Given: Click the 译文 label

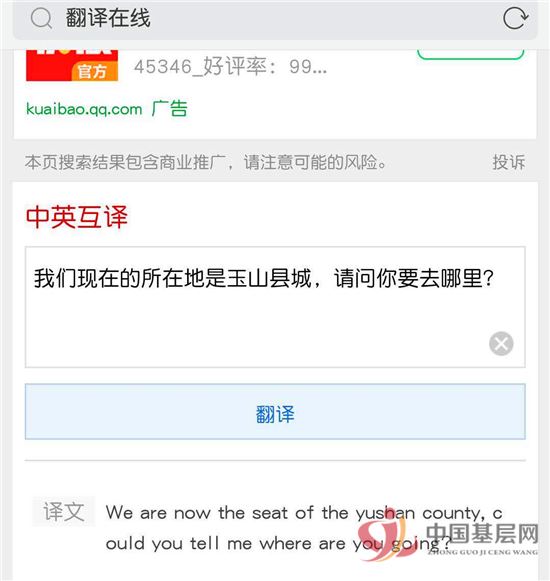Looking at the screenshot, I should click(63, 511).
